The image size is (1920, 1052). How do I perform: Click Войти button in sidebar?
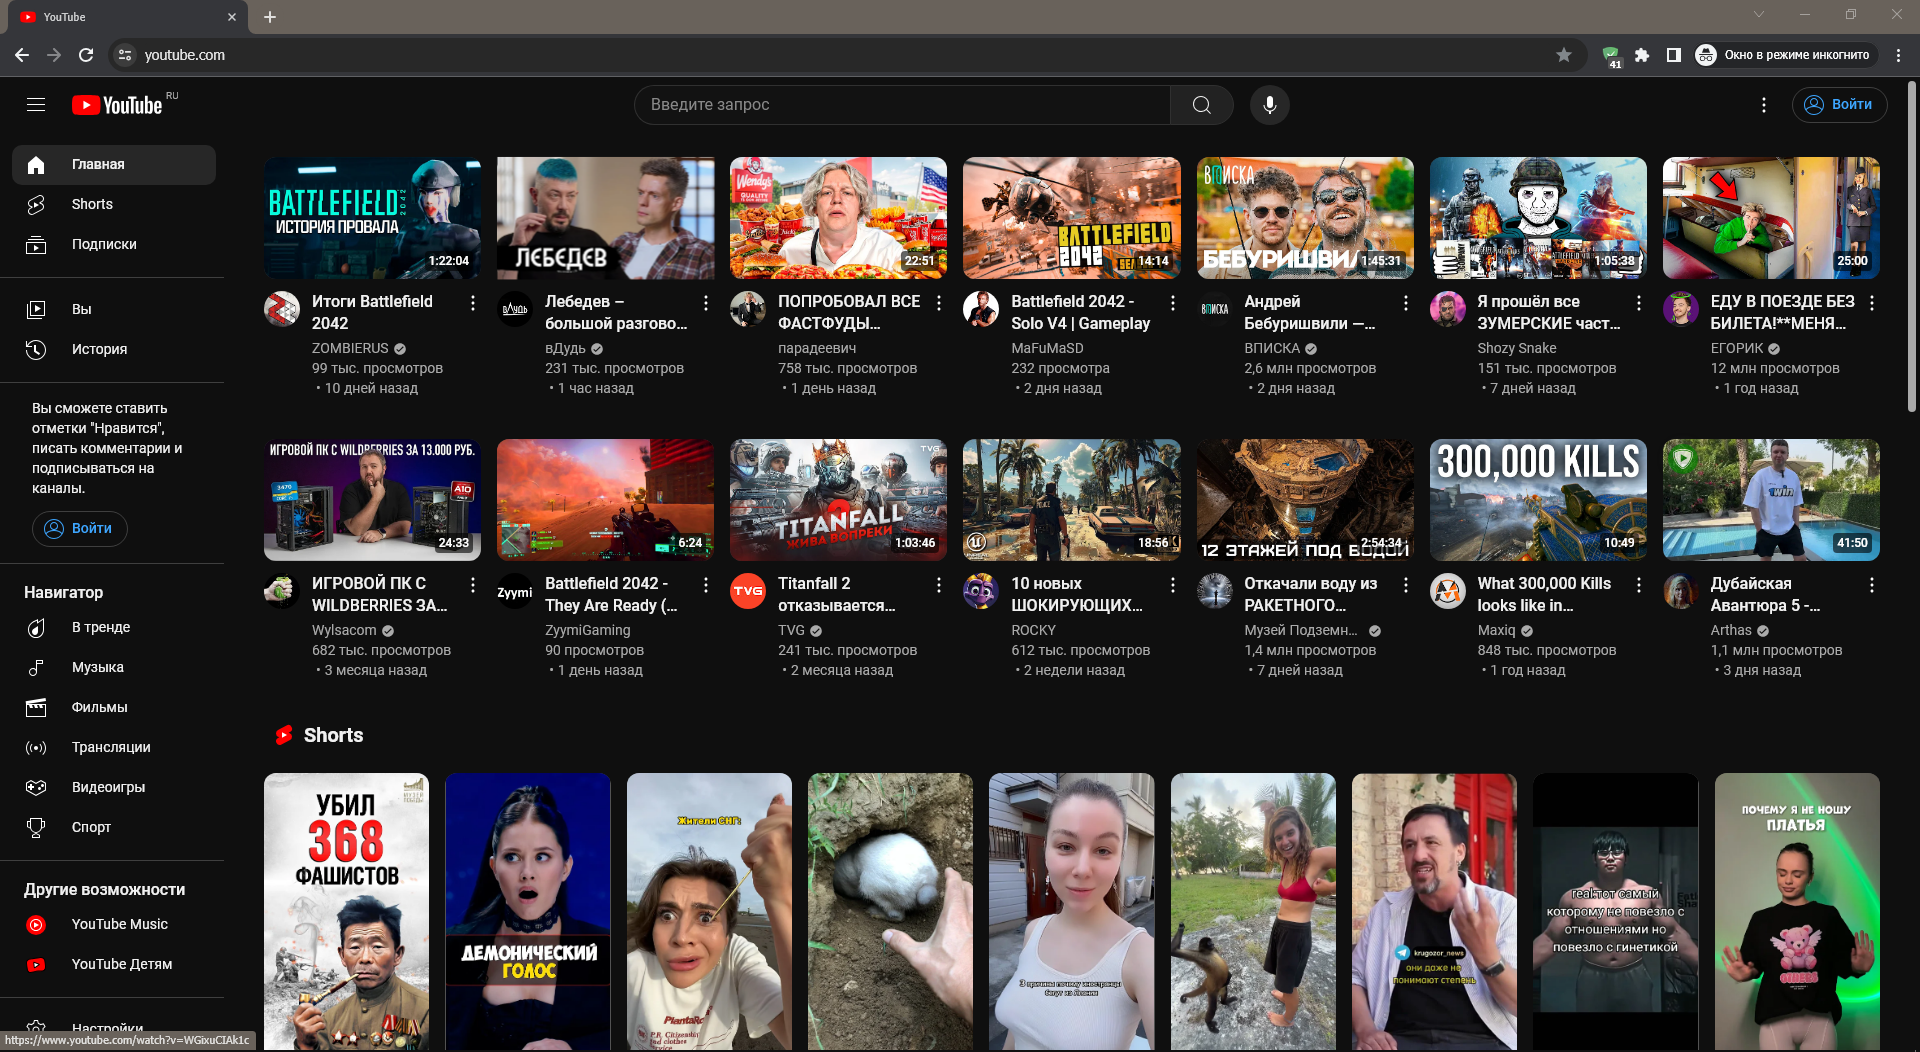pos(79,529)
